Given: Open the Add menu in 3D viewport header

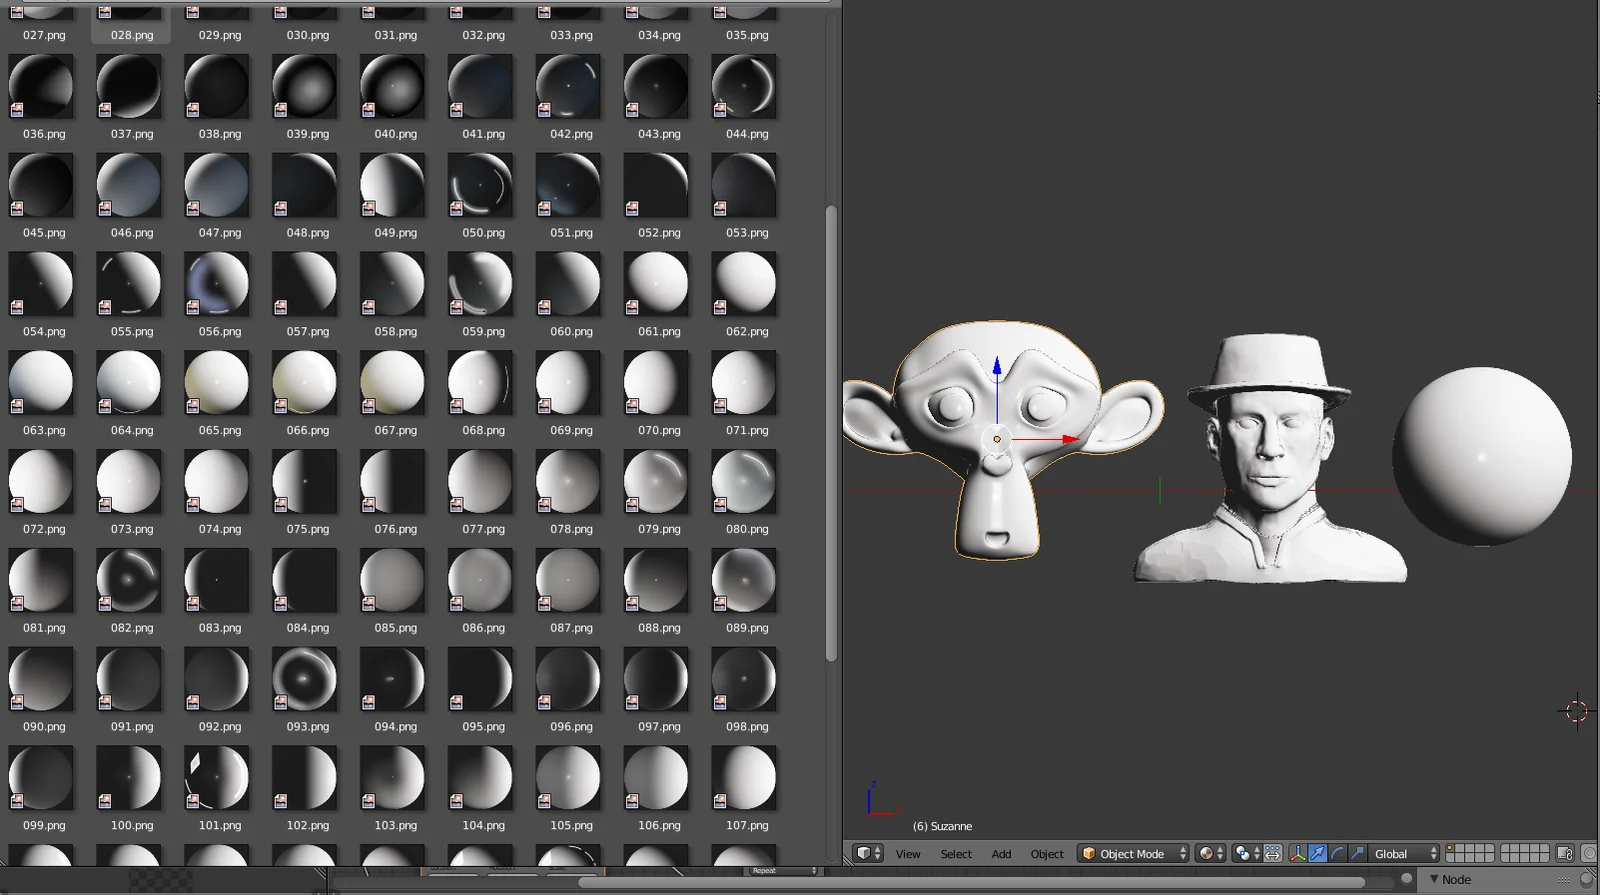Looking at the screenshot, I should pyautogui.click(x=1001, y=854).
